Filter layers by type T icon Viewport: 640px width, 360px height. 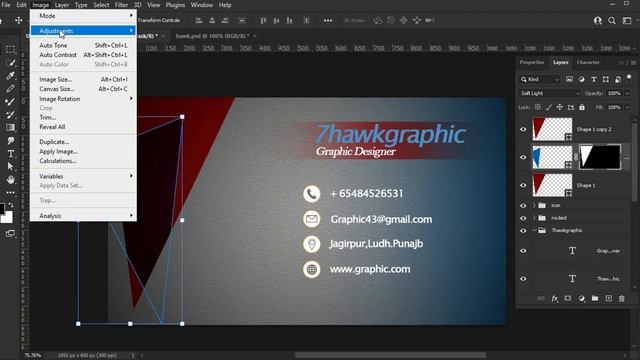click(x=594, y=79)
